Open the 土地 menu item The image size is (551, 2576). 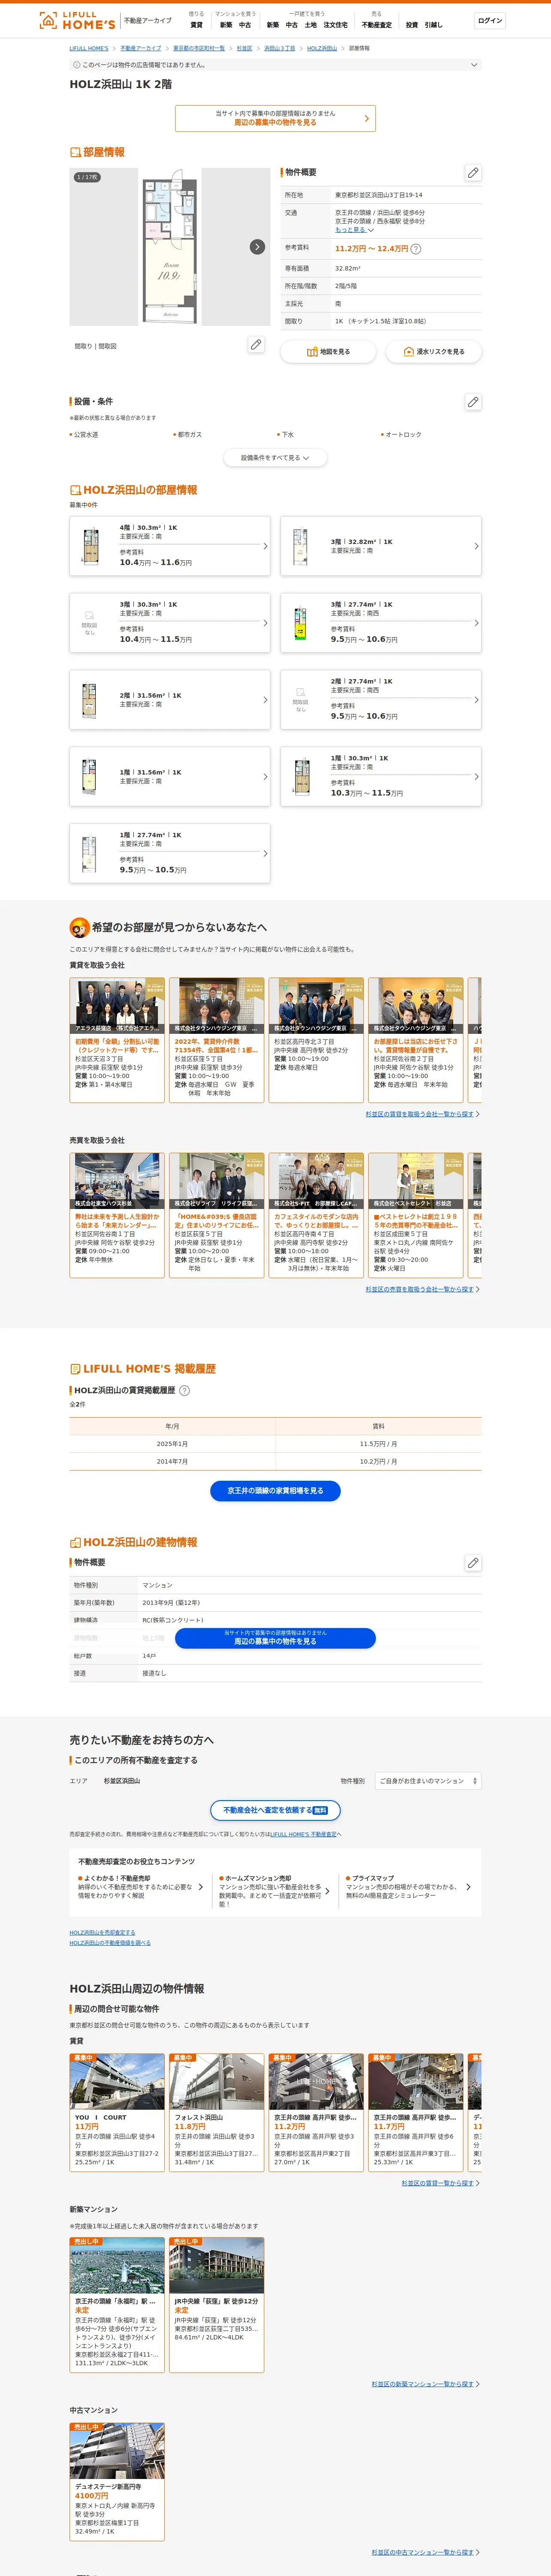click(311, 25)
